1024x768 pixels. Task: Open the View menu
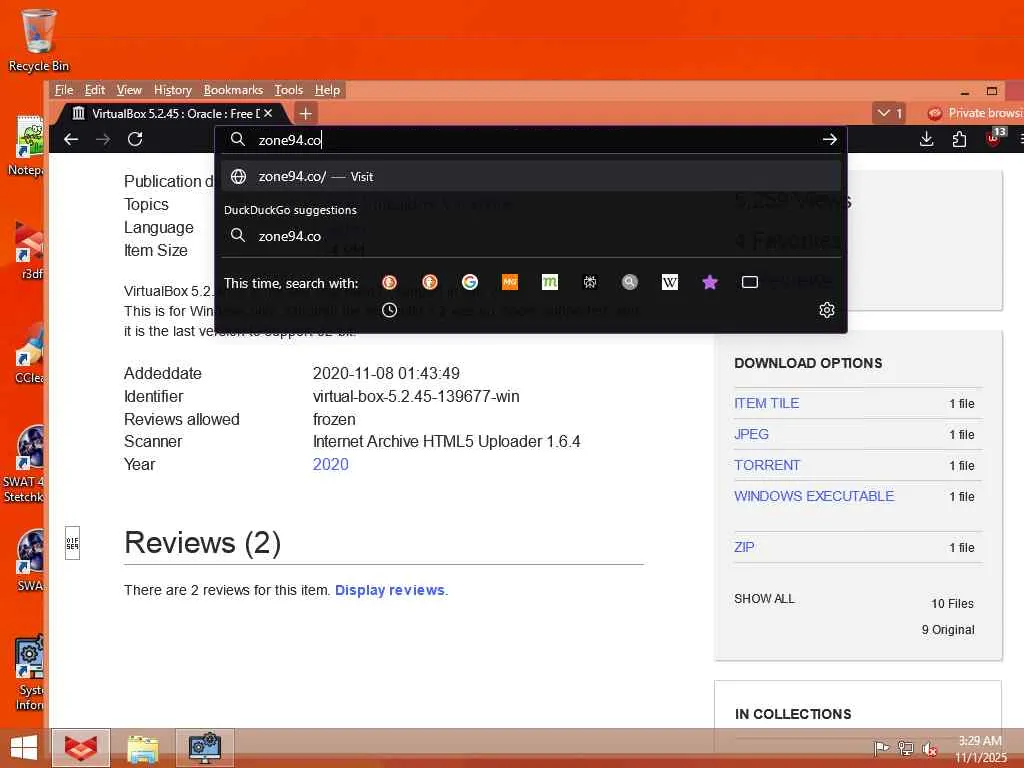(x=129, y=90)
